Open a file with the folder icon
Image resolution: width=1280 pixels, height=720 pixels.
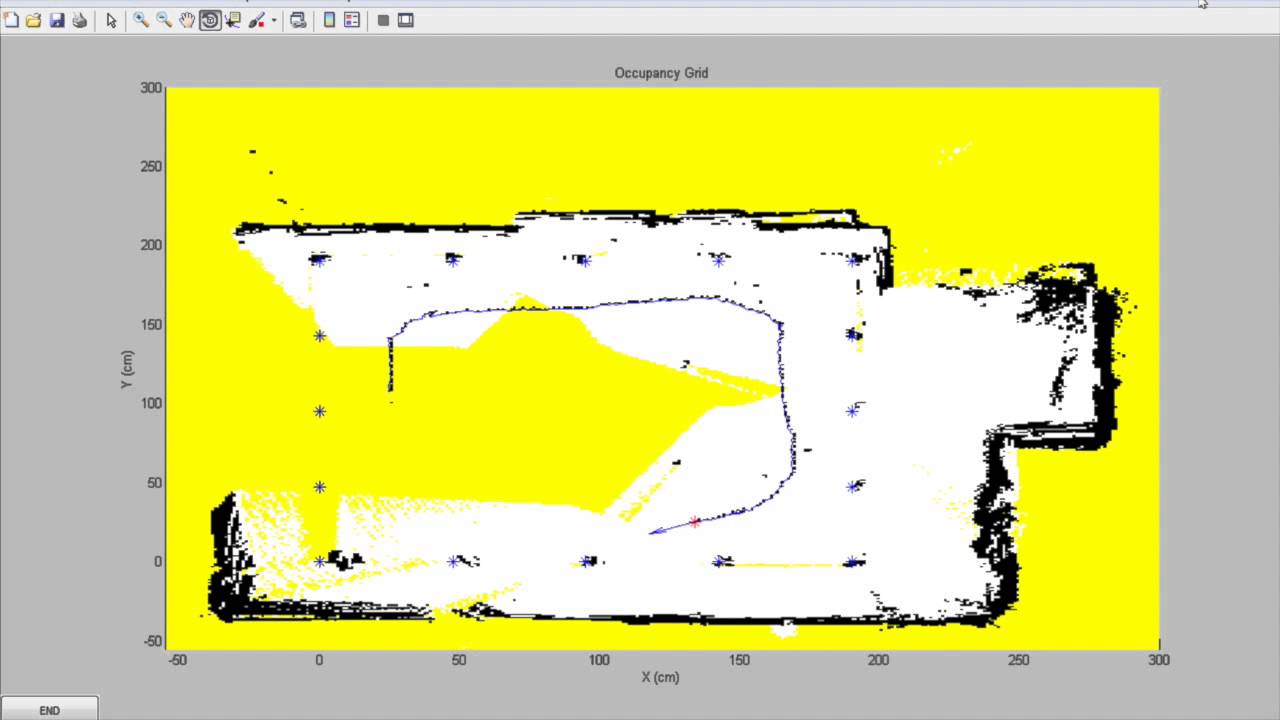tap(34, 20)
